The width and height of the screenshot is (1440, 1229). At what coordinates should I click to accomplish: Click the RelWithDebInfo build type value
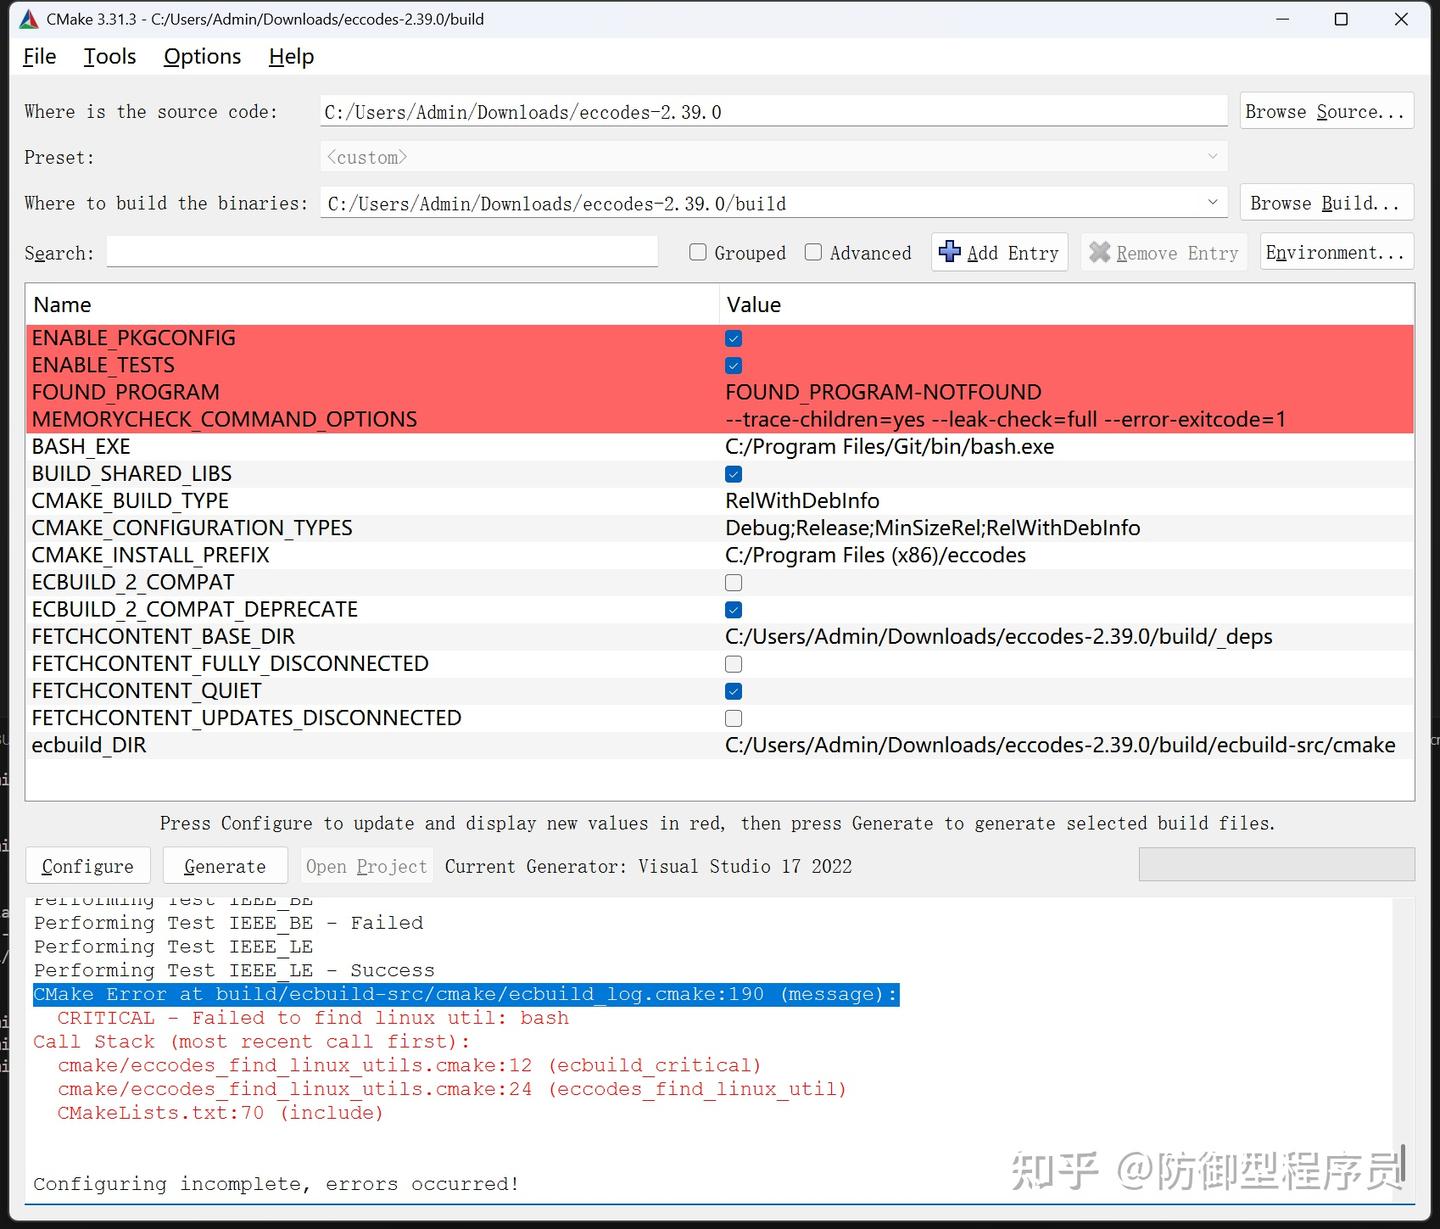[802, 500]
